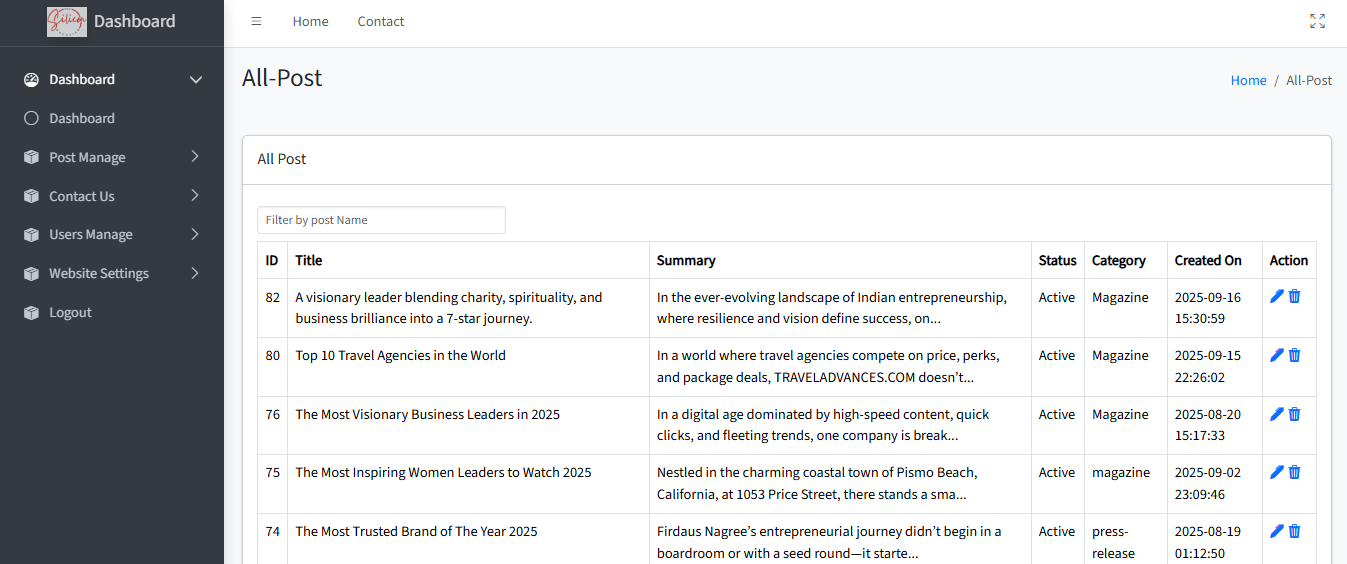The height and width of the screenshot is (564, 1347).
Task: Toggle the sidebar with hamburger icon
Action: [256, 21]
